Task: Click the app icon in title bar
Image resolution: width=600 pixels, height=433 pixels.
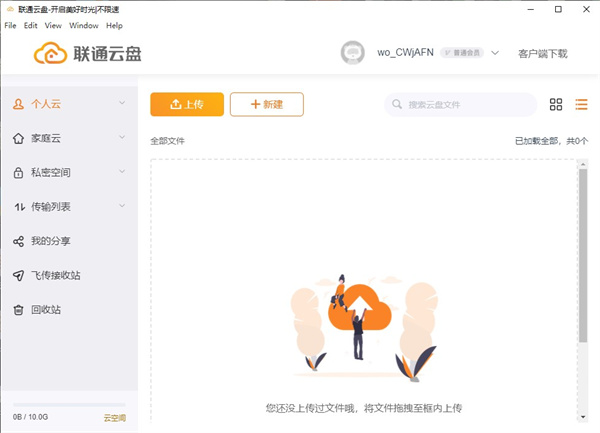Action: click(x=10, y=9)
